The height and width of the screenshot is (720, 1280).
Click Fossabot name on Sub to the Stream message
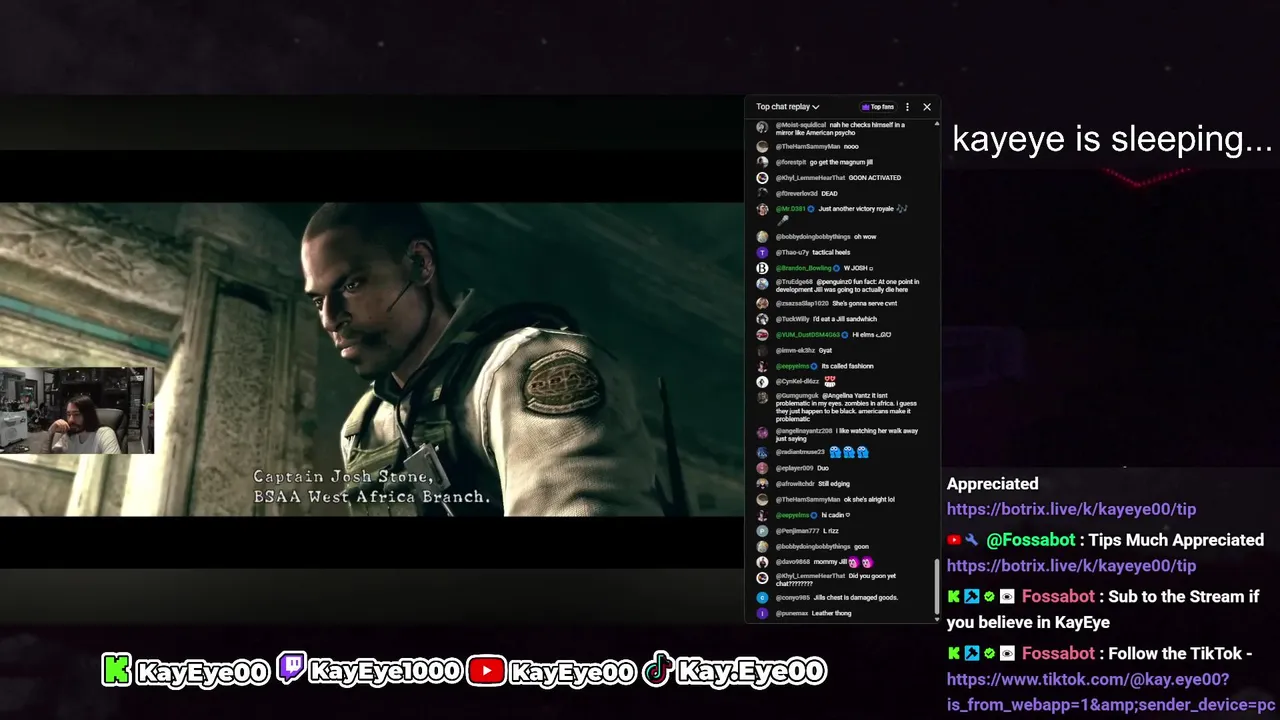pos(1058,597)
